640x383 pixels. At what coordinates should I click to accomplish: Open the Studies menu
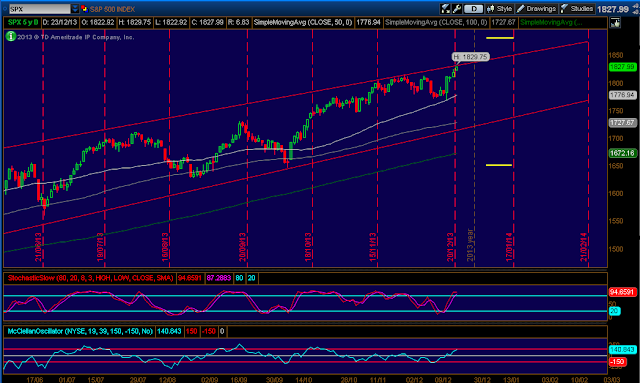pos(577,9)
